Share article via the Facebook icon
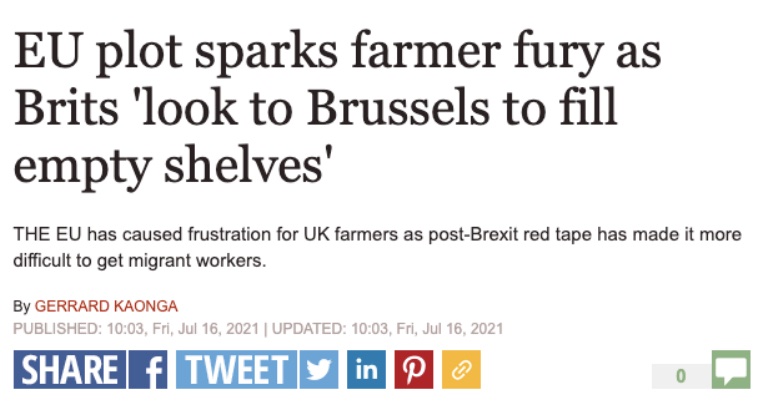This screenshot has height=404, width=768. coord(150,369)
